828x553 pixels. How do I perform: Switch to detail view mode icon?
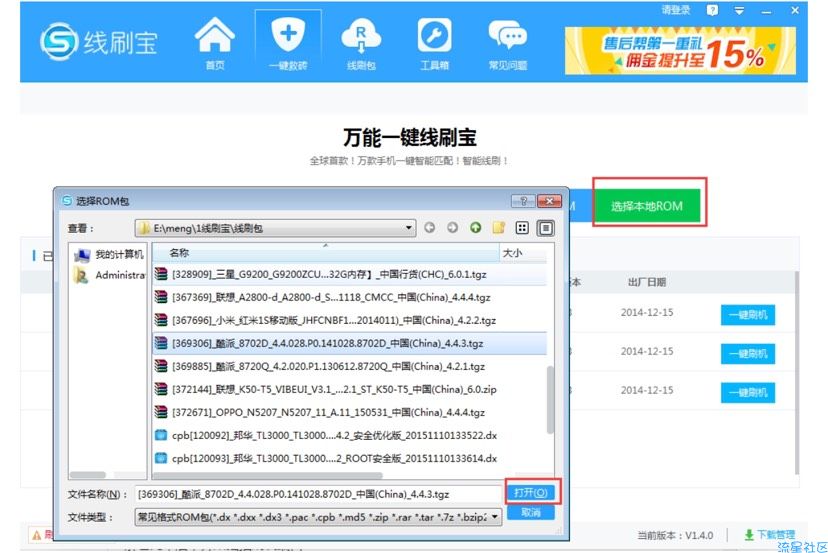point(545,228)
